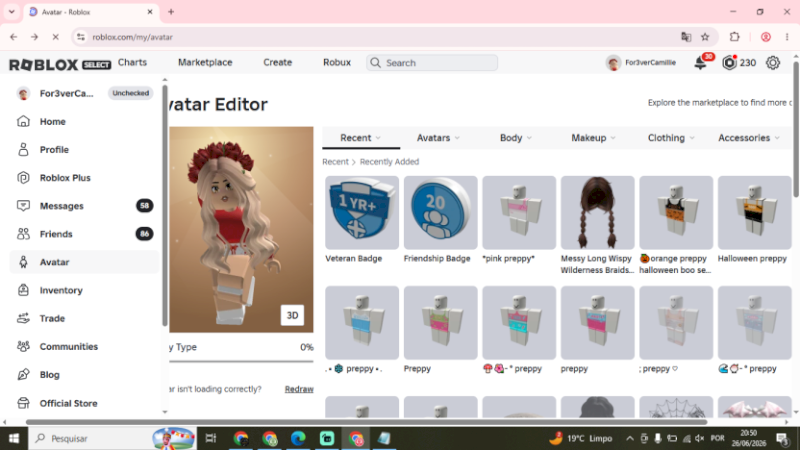Open Microsoft Edge from the taskbar

pos(298,438)
